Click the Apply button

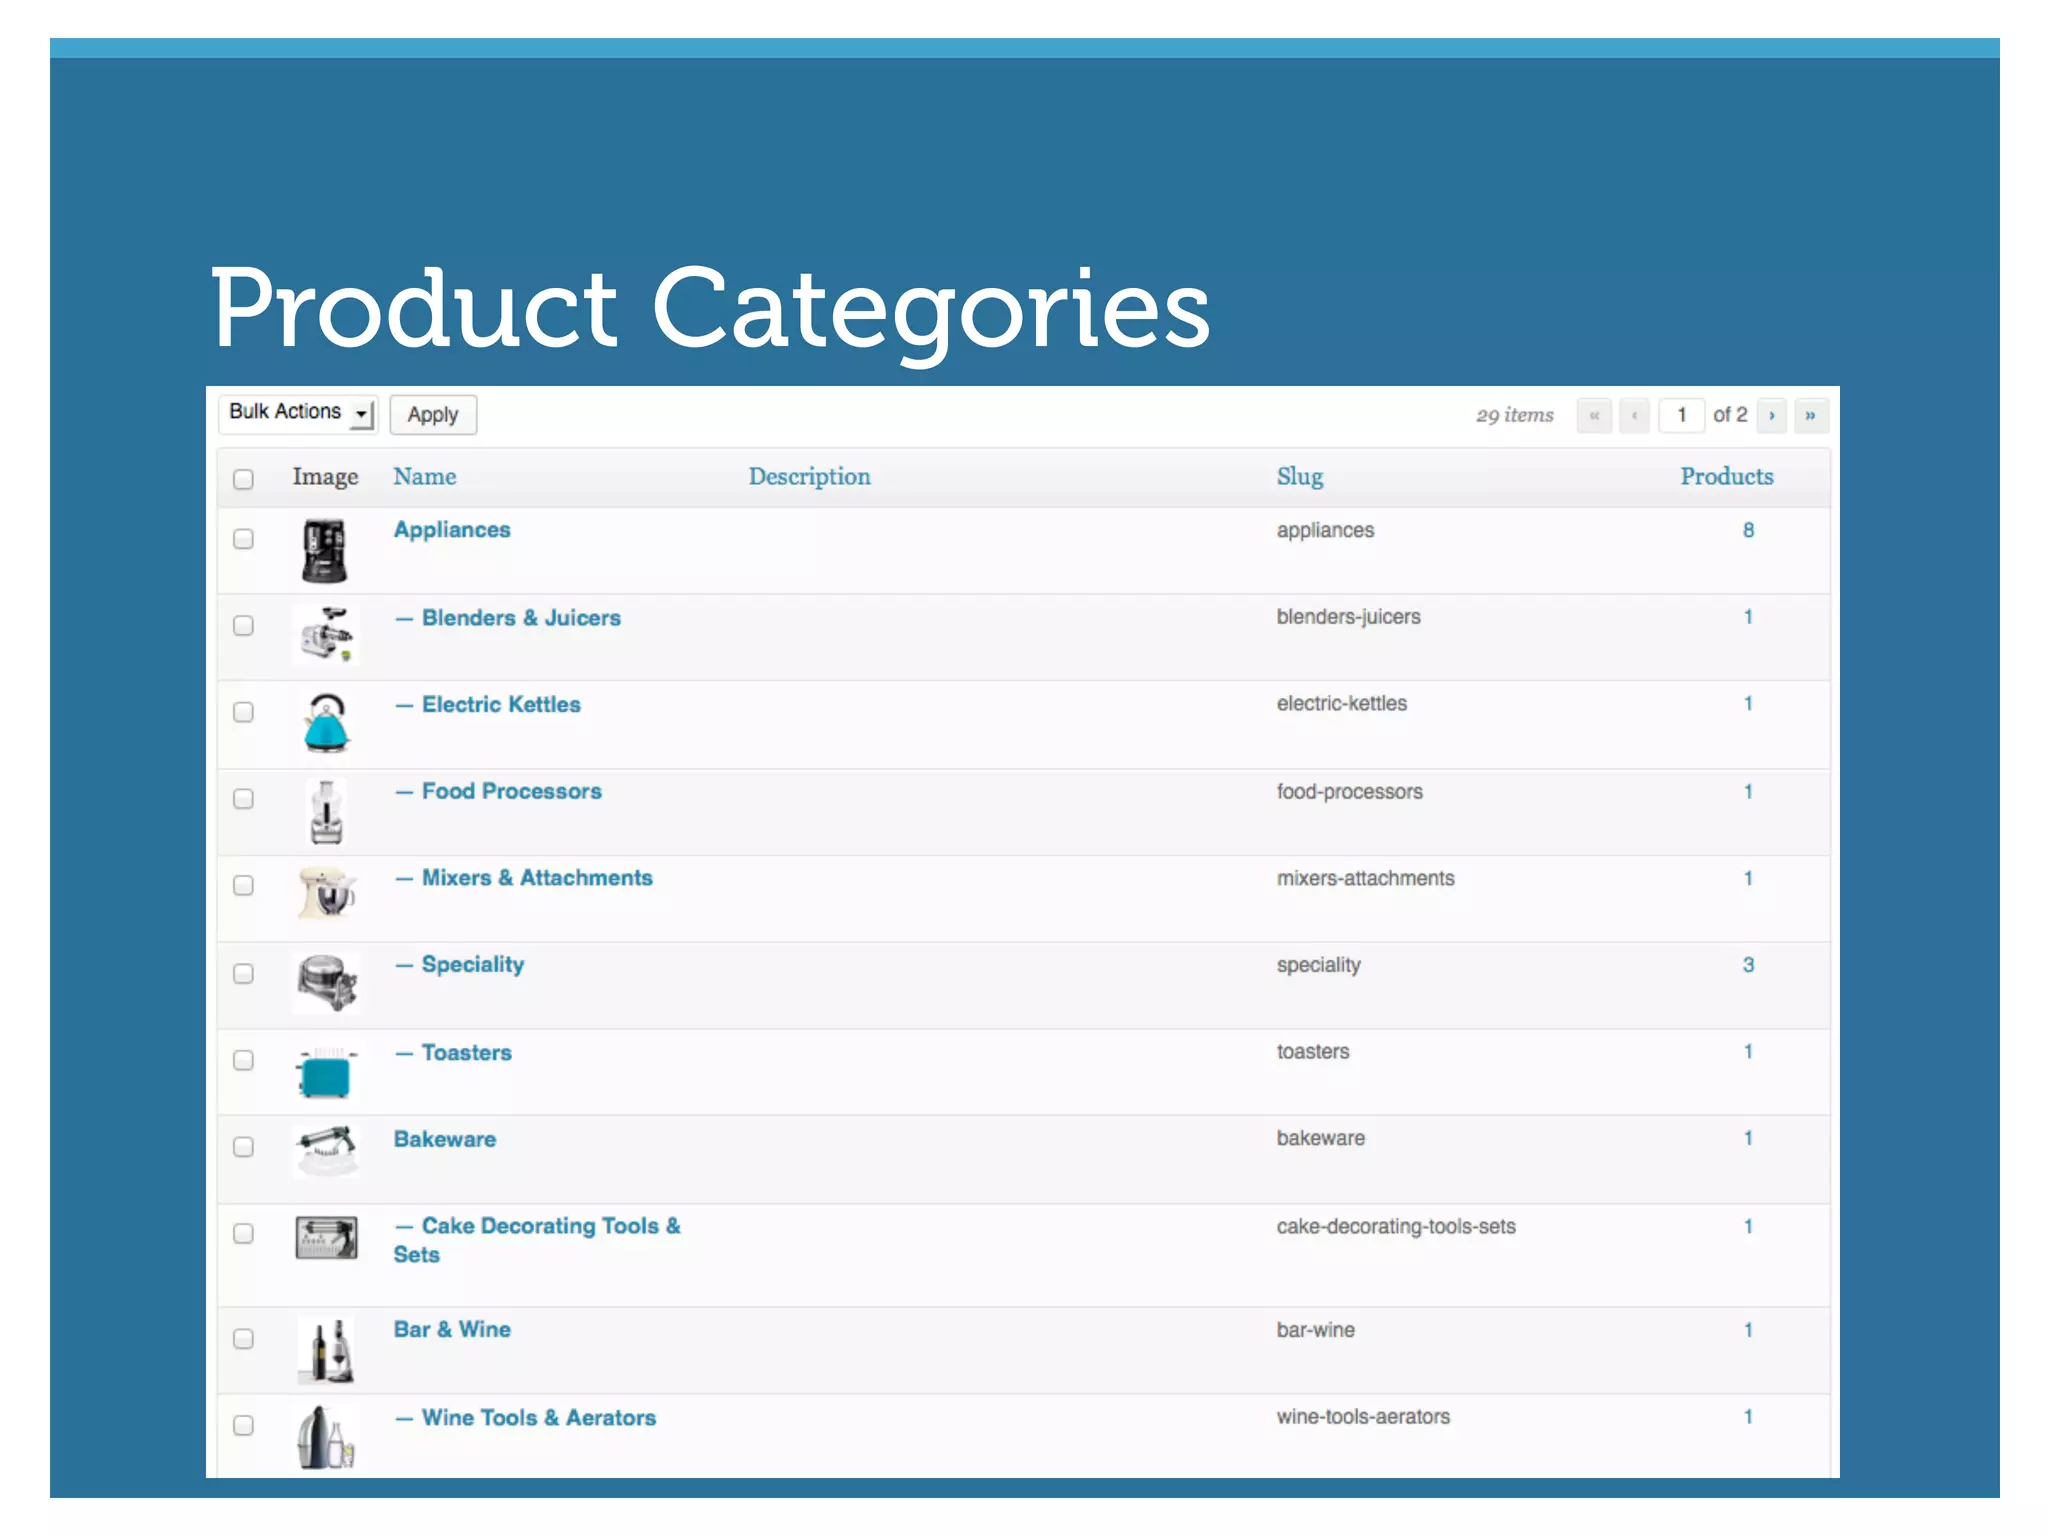coord(433,415)
